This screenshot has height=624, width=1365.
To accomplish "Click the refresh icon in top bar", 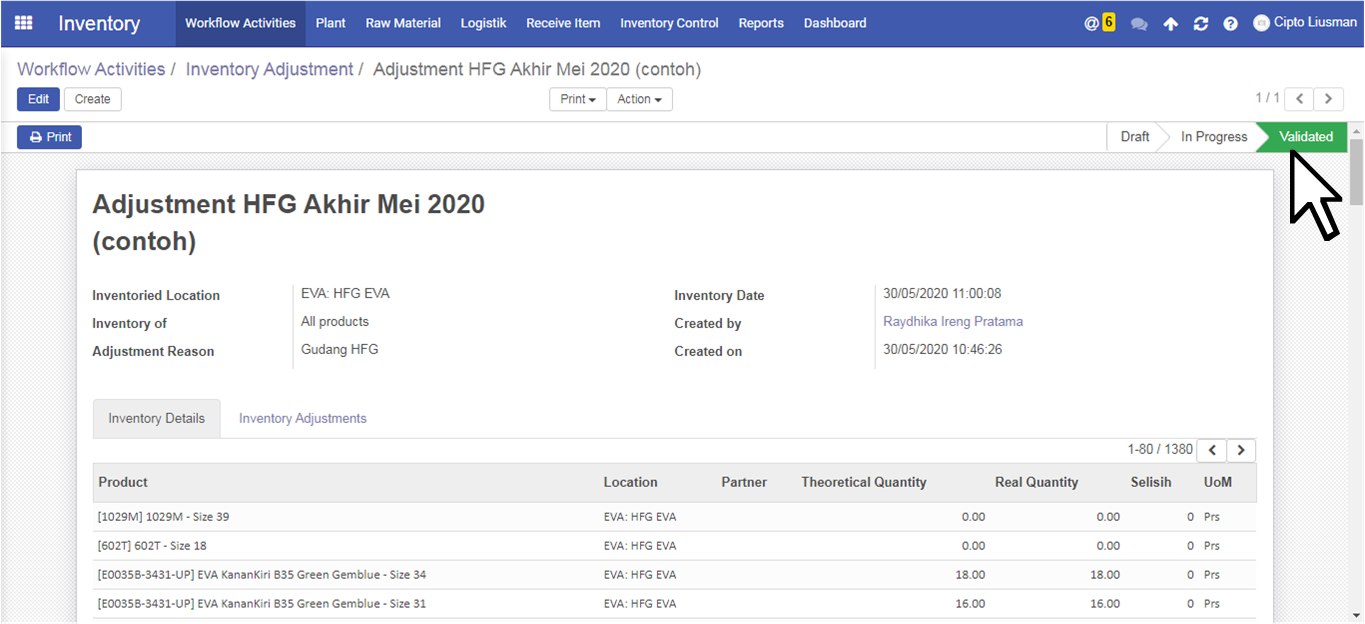I will [1201, 24].
